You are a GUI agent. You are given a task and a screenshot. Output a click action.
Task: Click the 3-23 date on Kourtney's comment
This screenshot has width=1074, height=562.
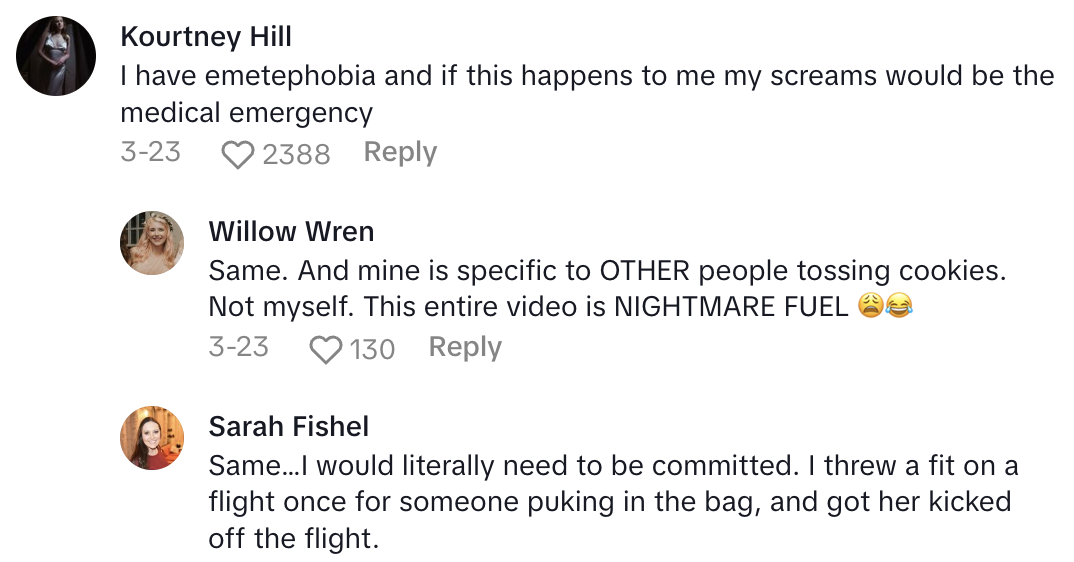150,152
